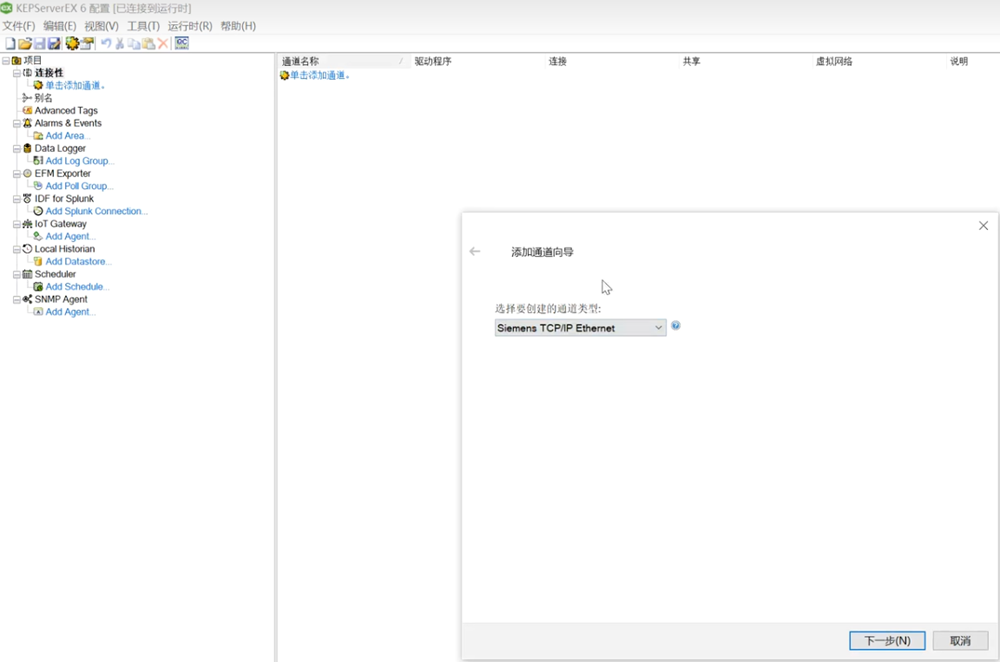Click the back arrow in the channel wizard
This screenshot has height=662, width=1000.
pos(475,252)
